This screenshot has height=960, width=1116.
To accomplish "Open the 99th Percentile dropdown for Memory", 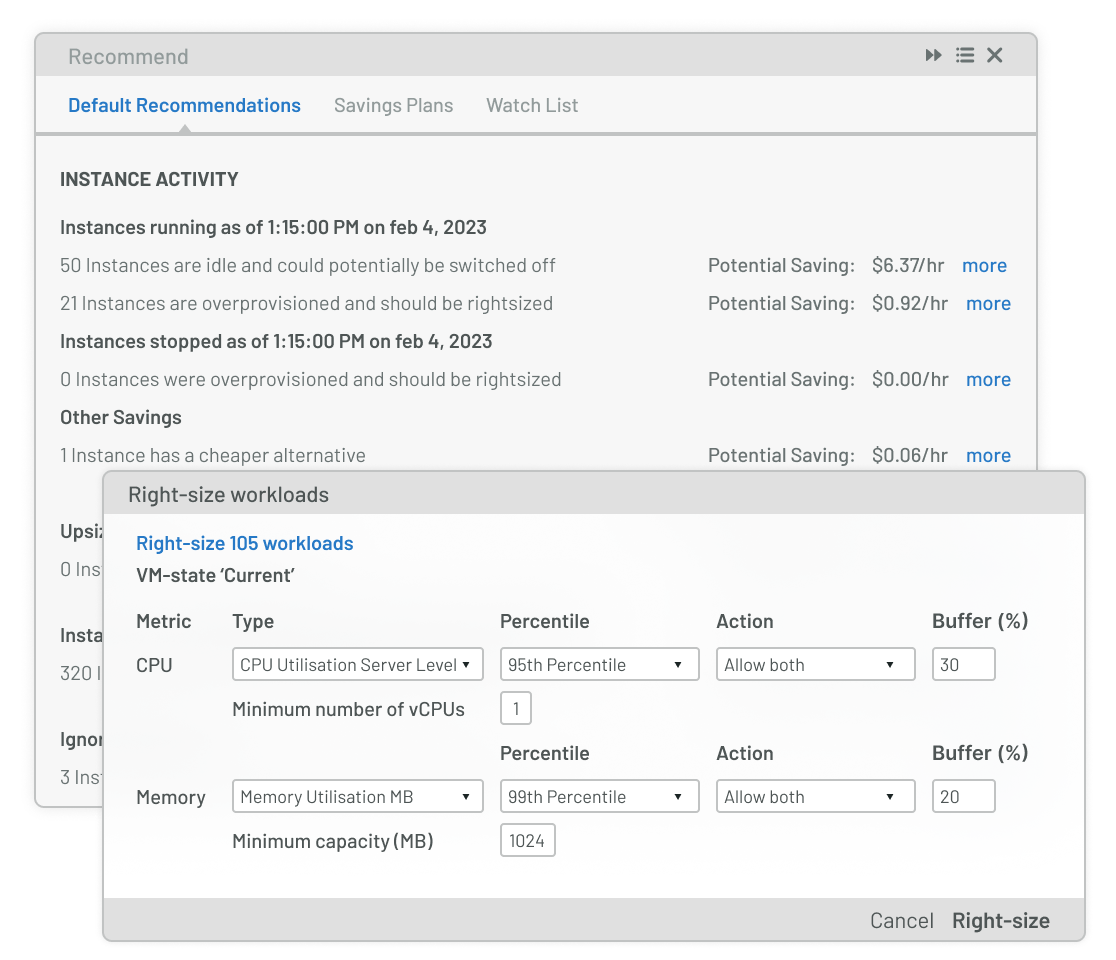I will click(599, 796).
